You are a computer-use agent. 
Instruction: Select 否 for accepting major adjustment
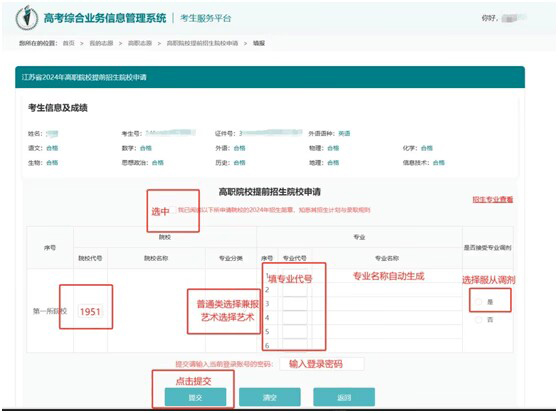(x=479, y=320)
